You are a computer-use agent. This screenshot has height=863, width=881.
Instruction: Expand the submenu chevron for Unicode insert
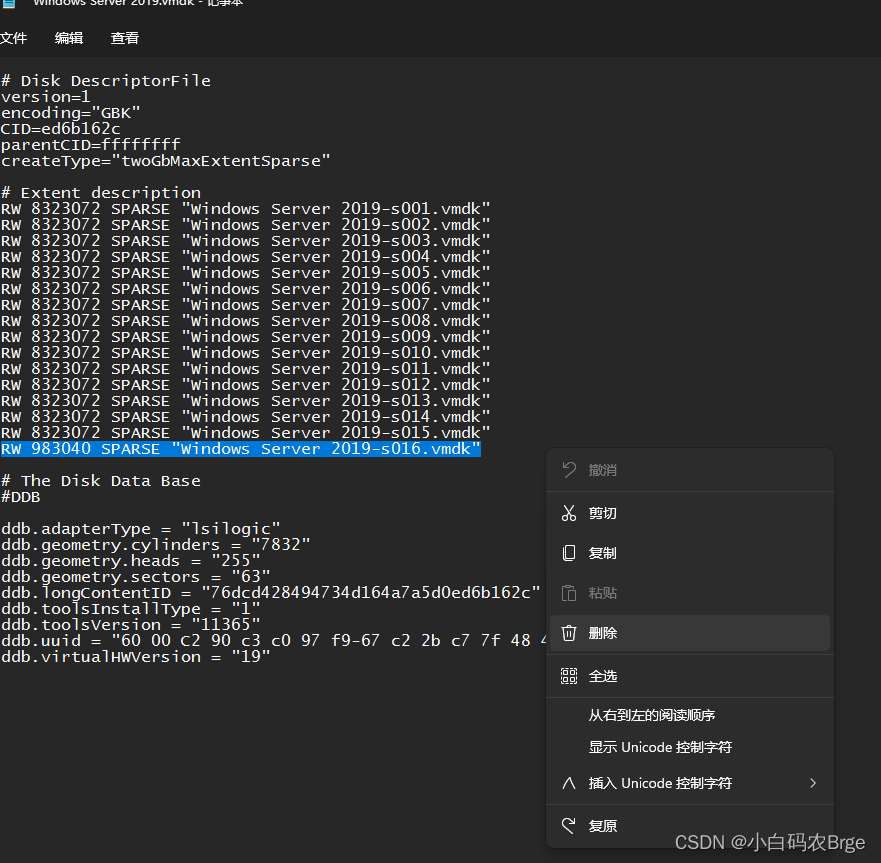[x=813, y=783]
